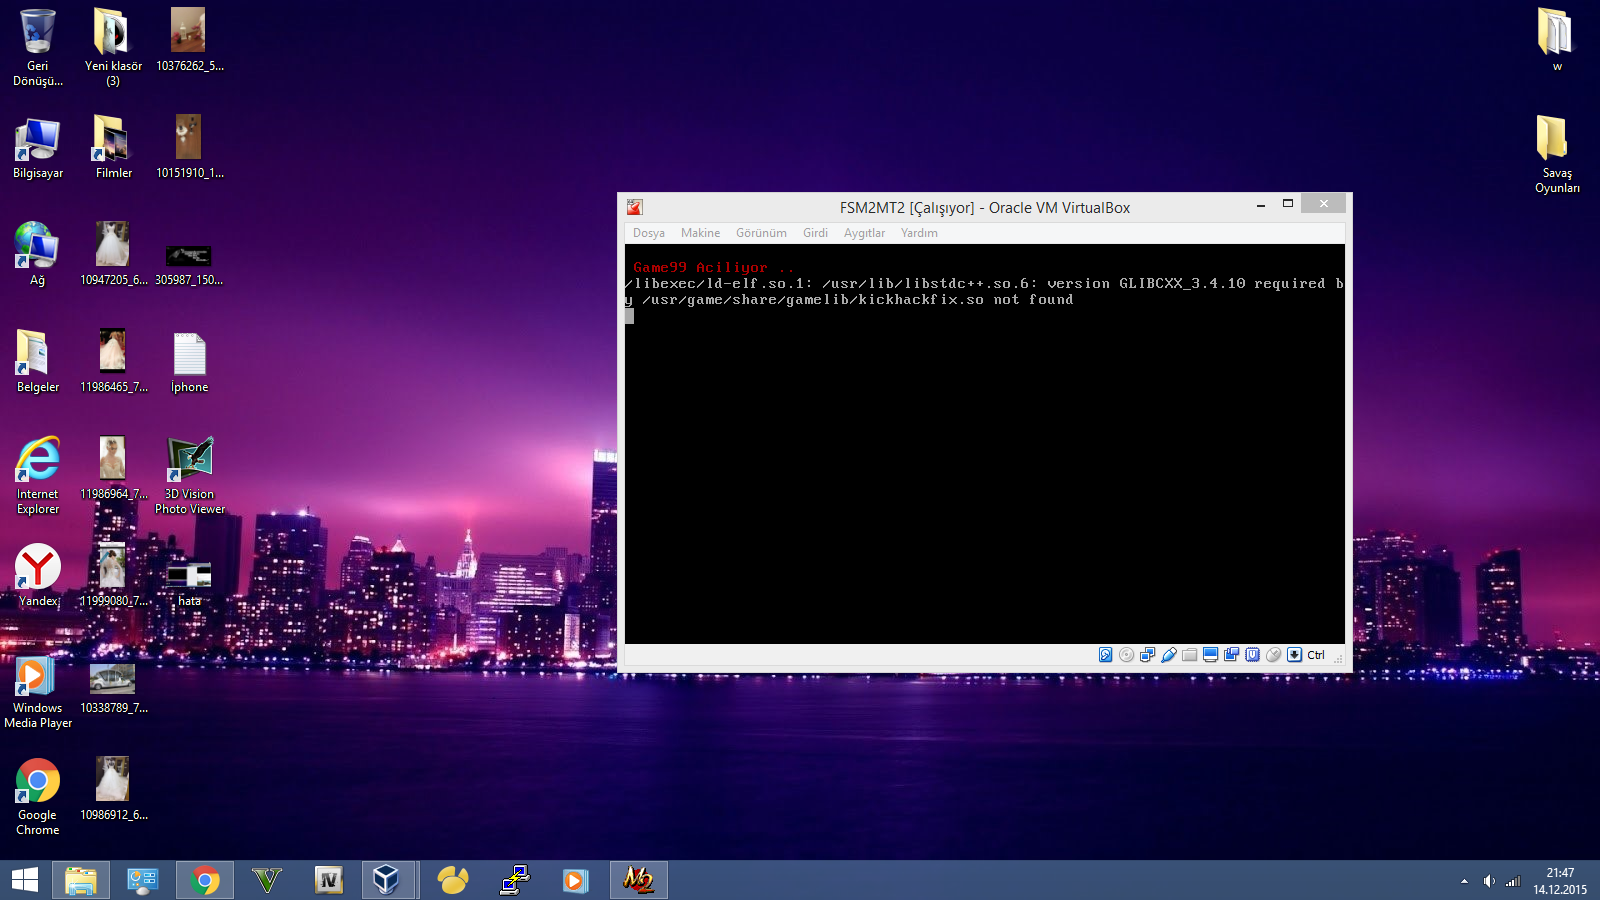The height and width of the screenshot is (900, 1600).
Task: Select the 10947205_6 image thumbnail
Action: tap(113, 255)
